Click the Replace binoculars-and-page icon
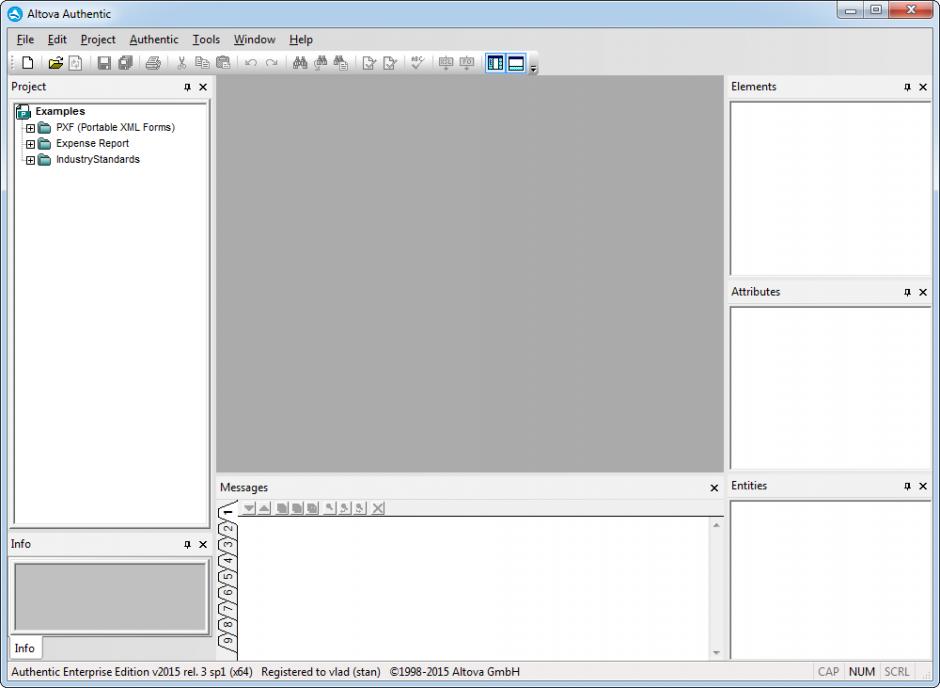This screenshot has width=940, height=688. point(341,63)
